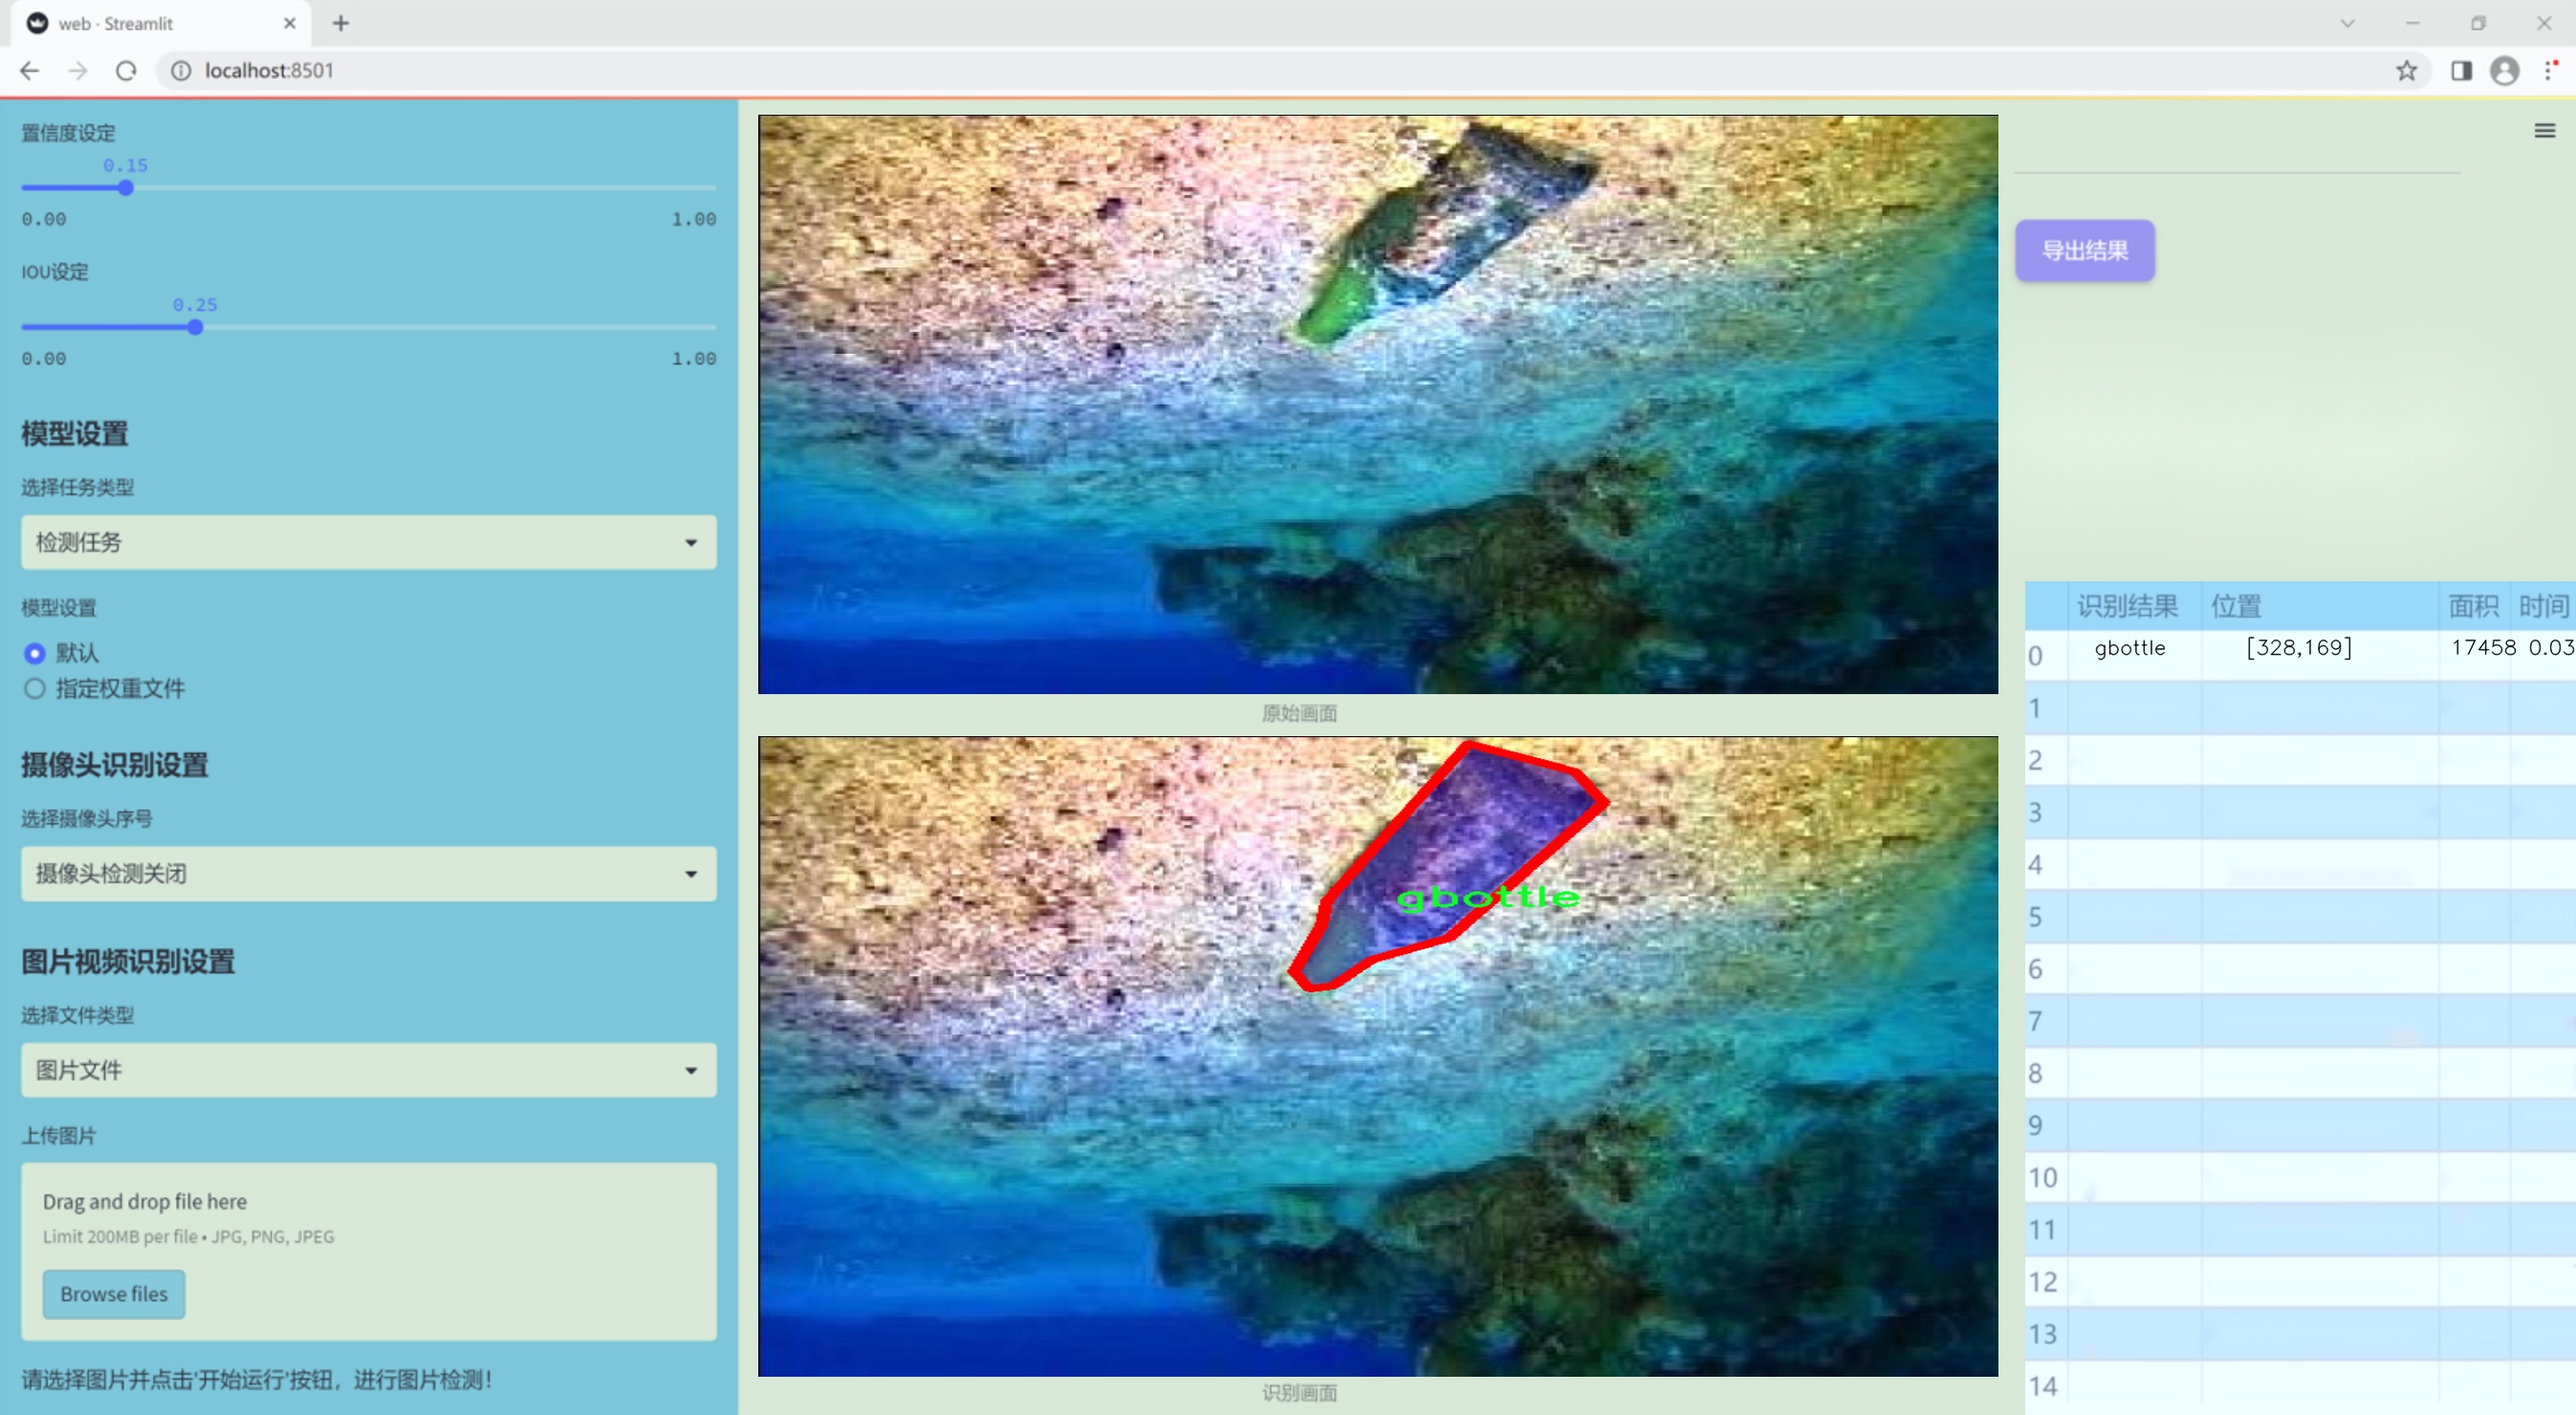
Task: Open new browser tab plus icon
Action: tap(341, 23)
